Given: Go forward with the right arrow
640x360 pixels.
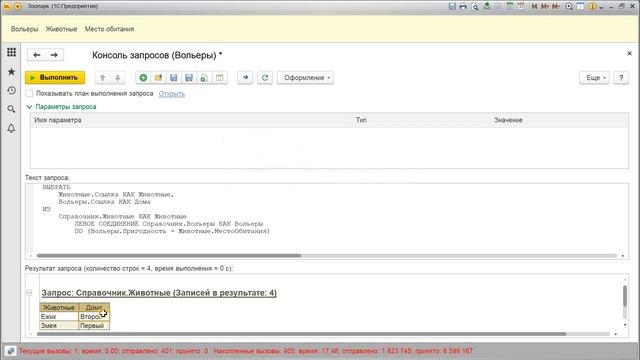Looking at the screenshot, I should tap(54, 55).
